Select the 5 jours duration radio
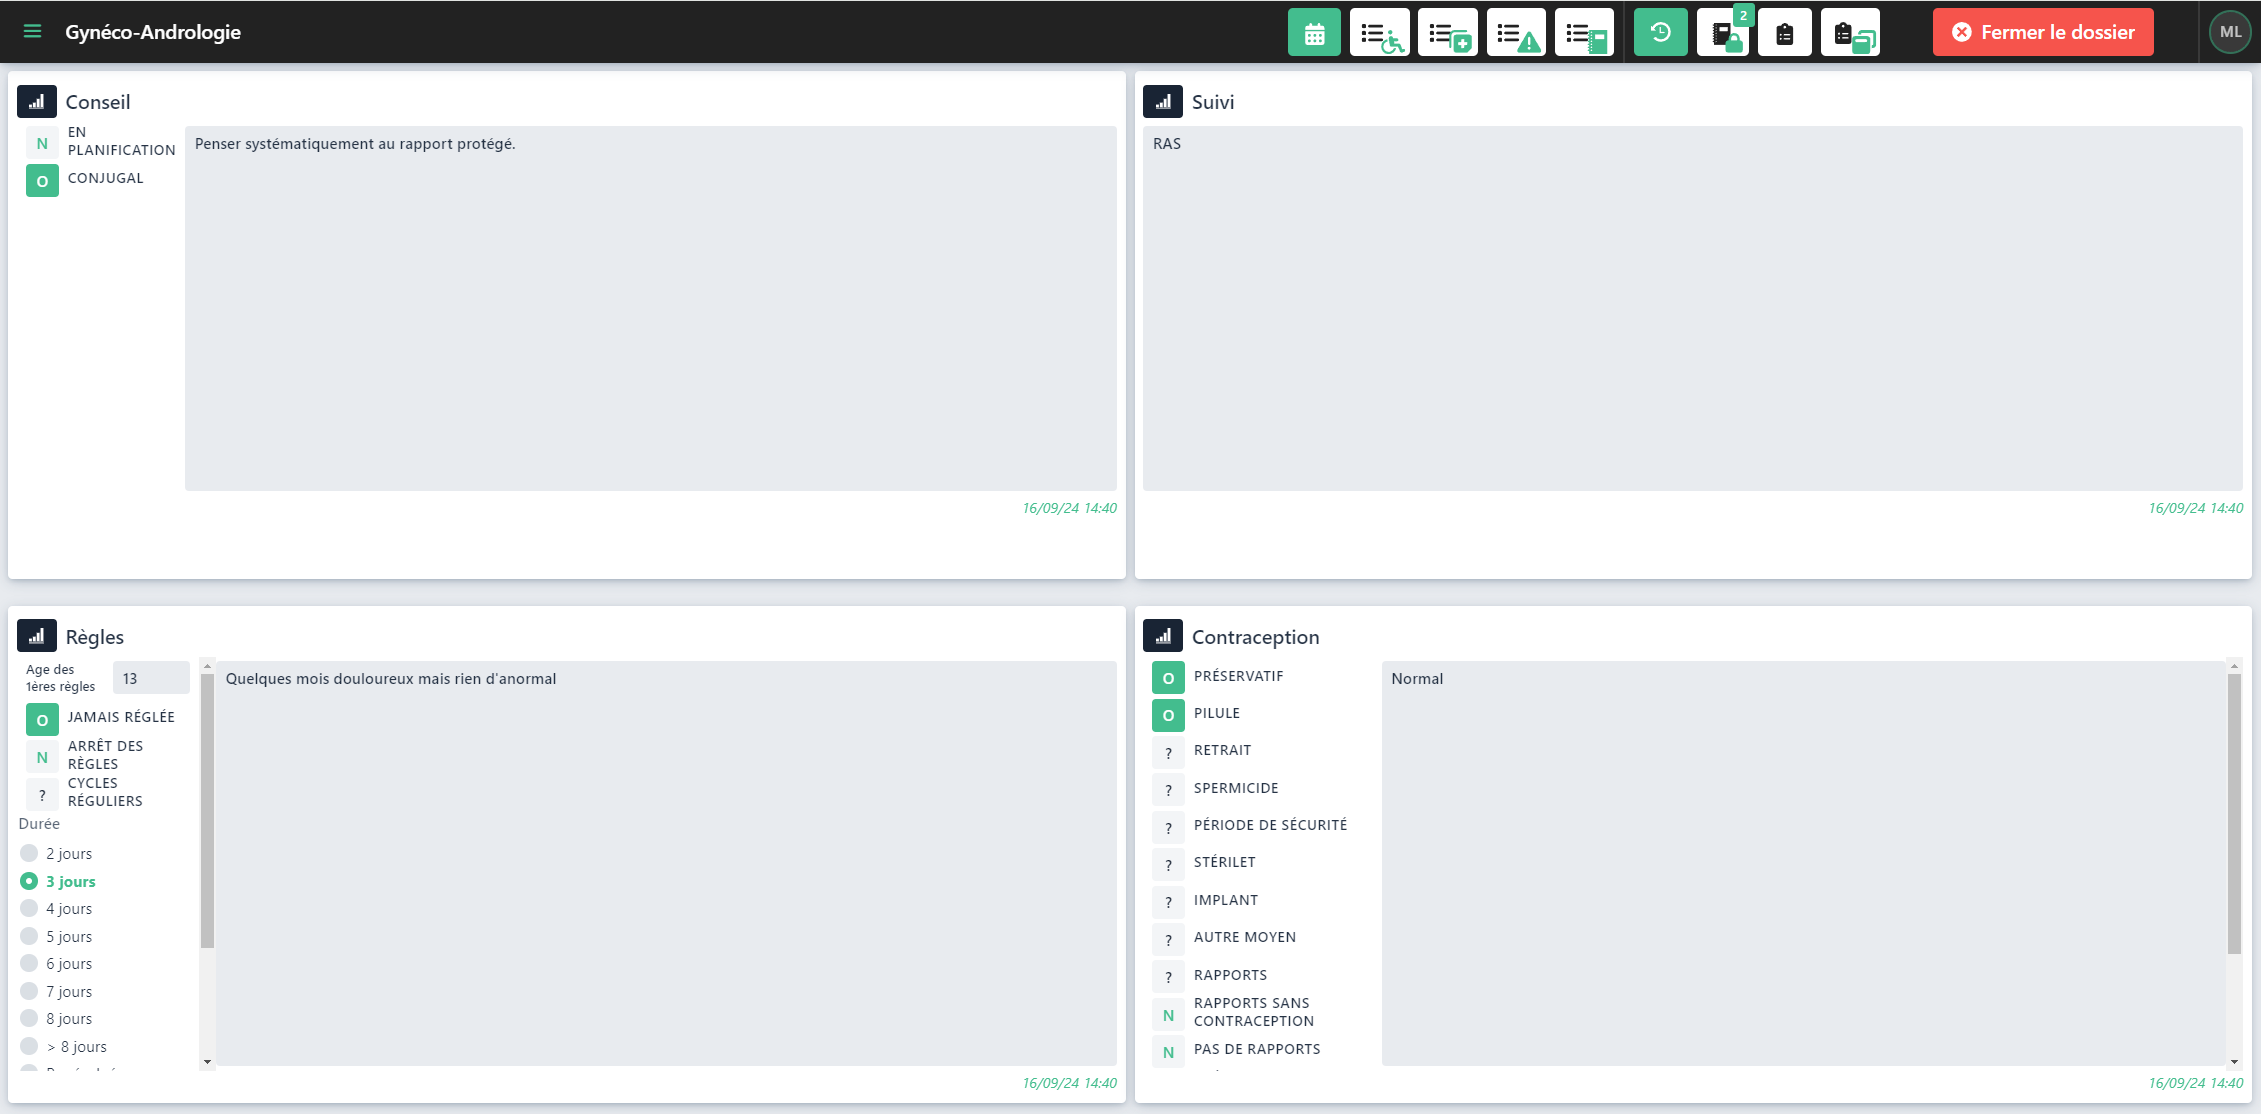 (x=29, y=936)
